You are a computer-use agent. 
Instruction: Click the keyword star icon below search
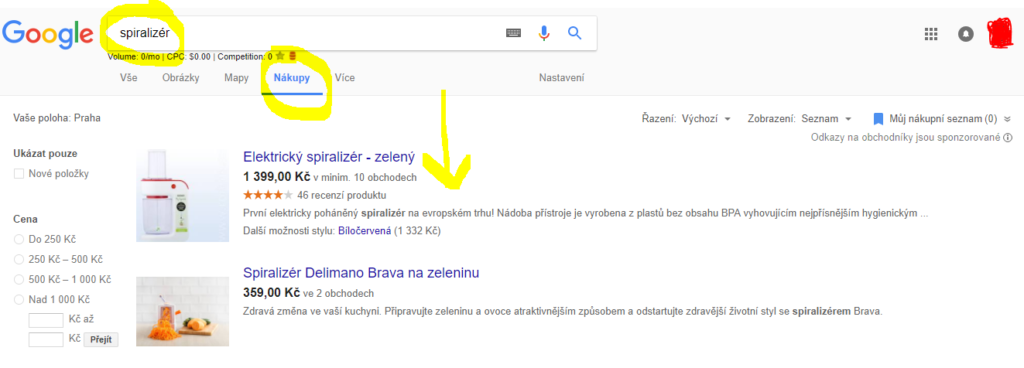click(x=280, y=57)
